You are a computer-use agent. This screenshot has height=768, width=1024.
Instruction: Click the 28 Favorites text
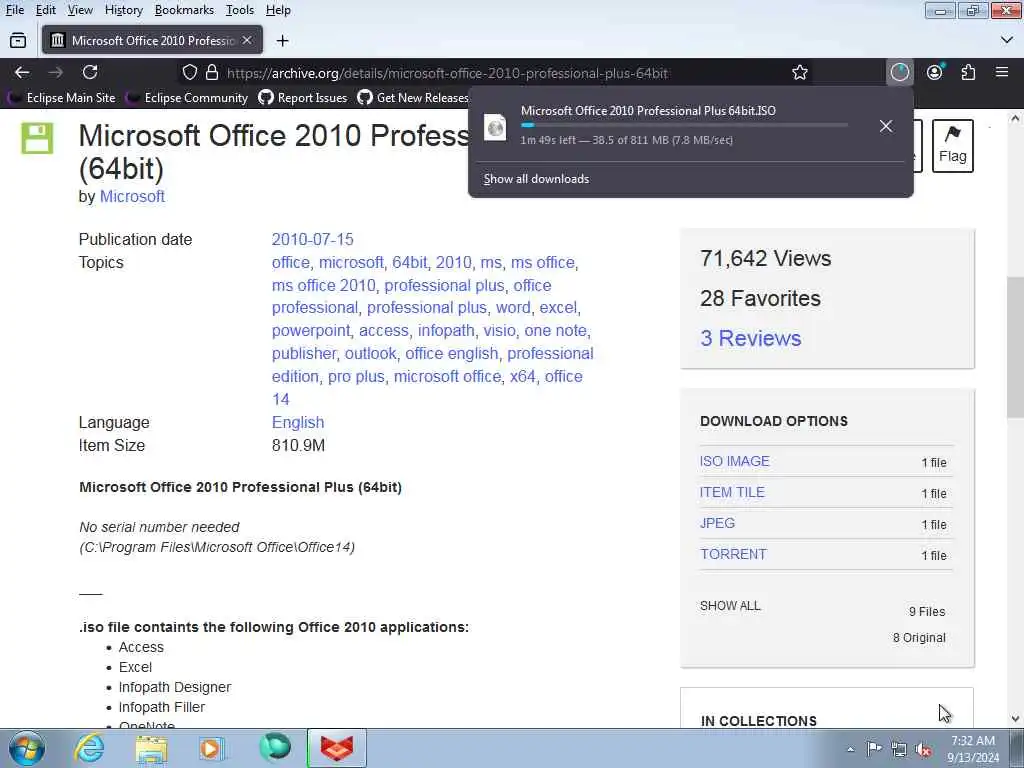(760, 298)
